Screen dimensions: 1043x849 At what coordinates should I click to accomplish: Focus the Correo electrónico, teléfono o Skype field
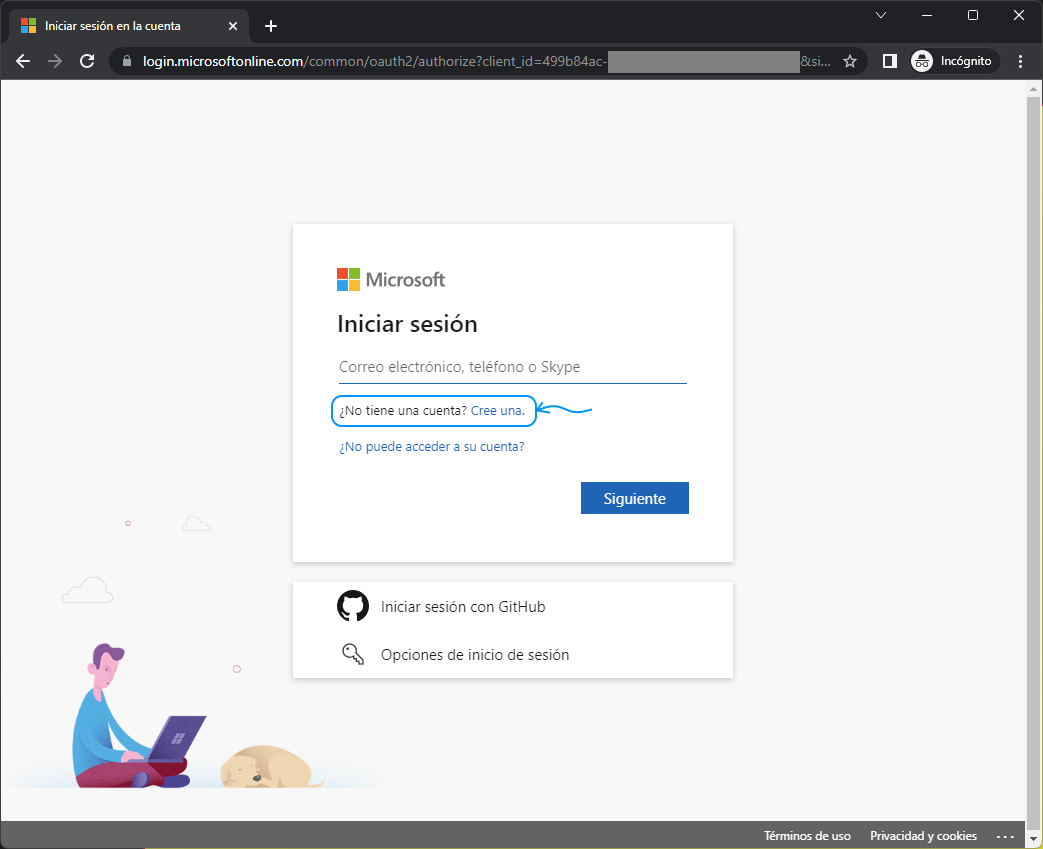tap(512, 367)
